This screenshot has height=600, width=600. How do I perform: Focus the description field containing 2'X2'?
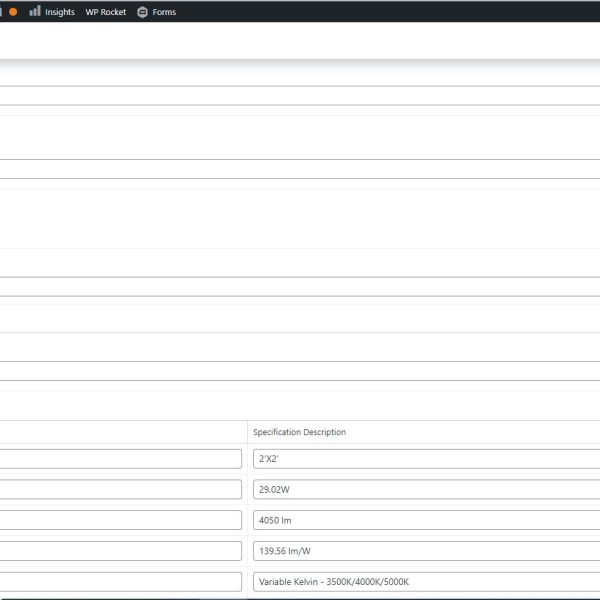(425, 459)
